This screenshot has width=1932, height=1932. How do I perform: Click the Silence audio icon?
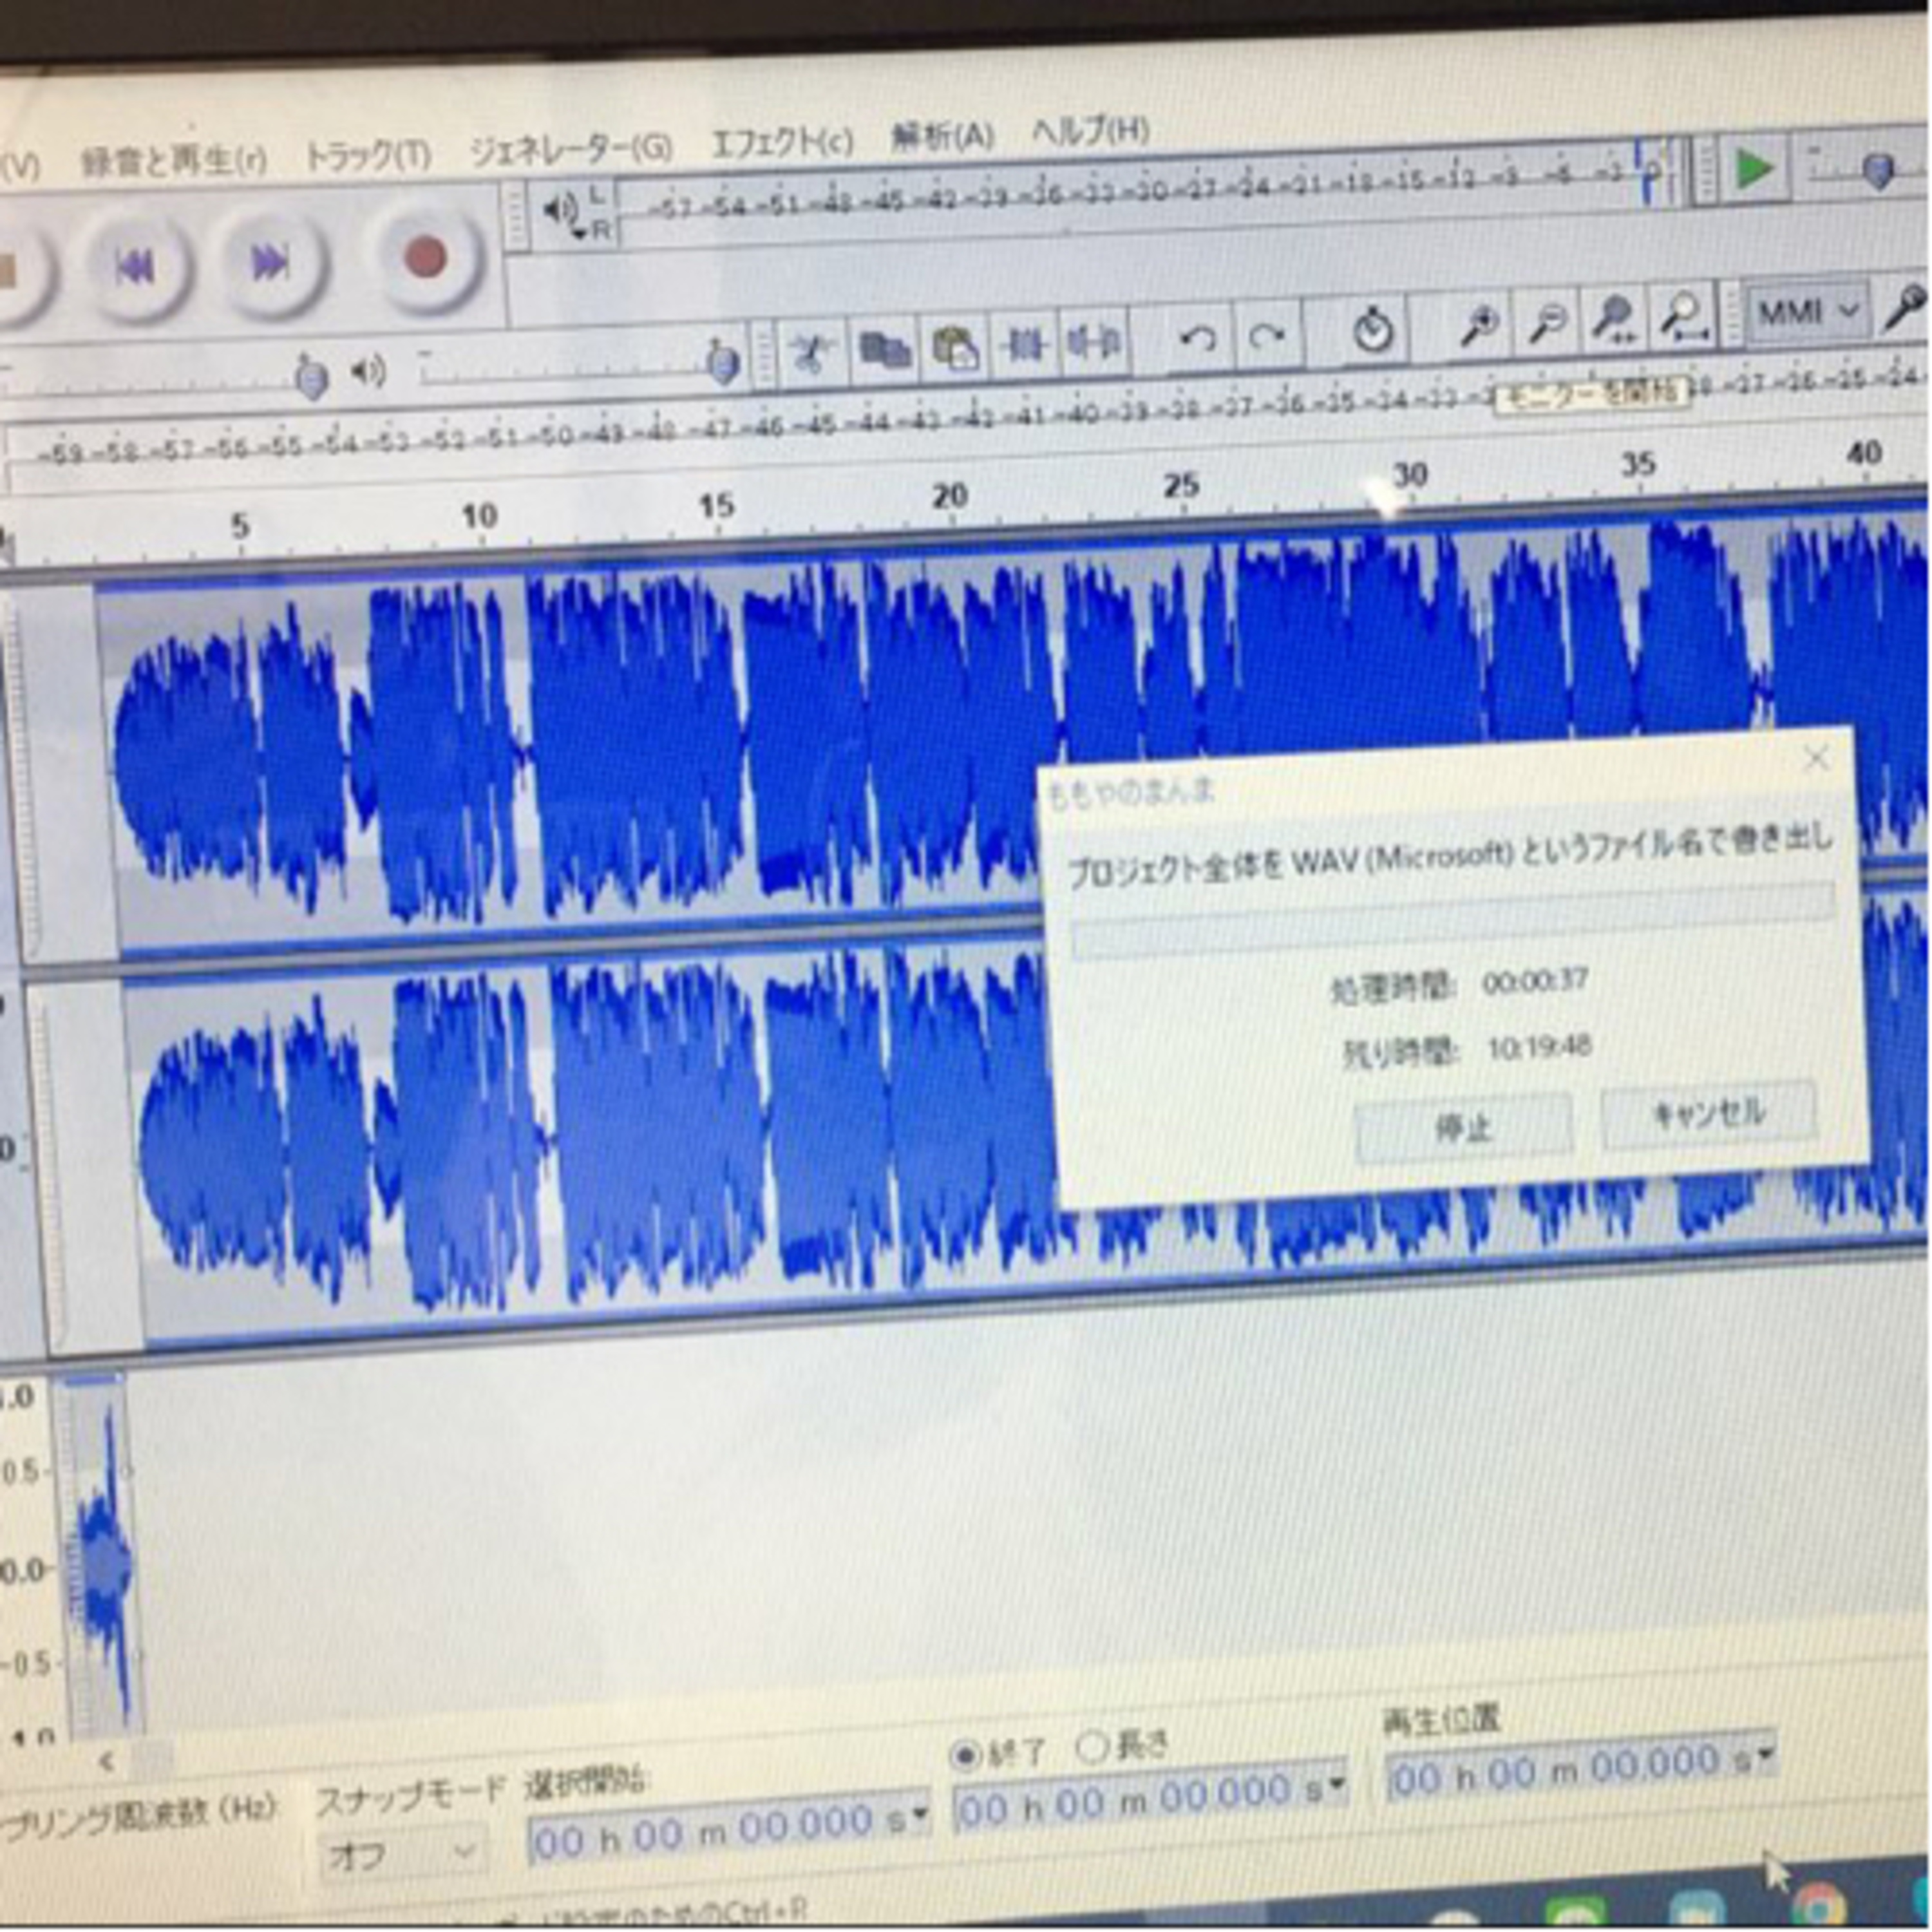(x=1094, y=343)
